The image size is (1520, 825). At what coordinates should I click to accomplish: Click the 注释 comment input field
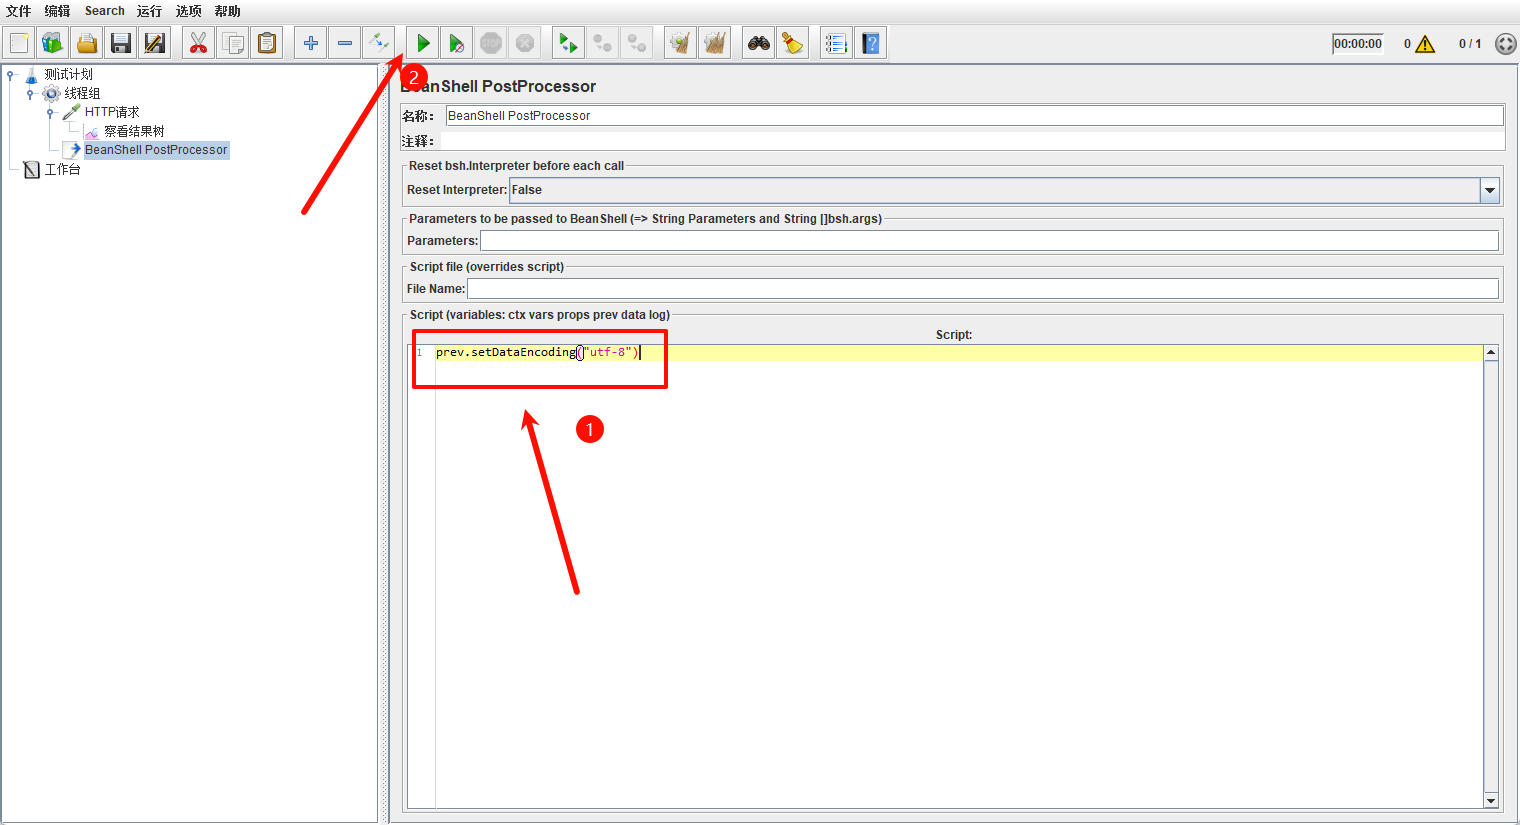[x=972, y=141]
